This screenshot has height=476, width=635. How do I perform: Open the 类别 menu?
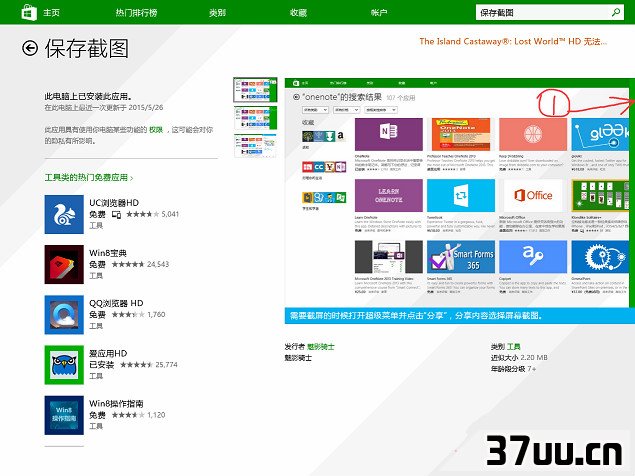[x=217, y=13]
